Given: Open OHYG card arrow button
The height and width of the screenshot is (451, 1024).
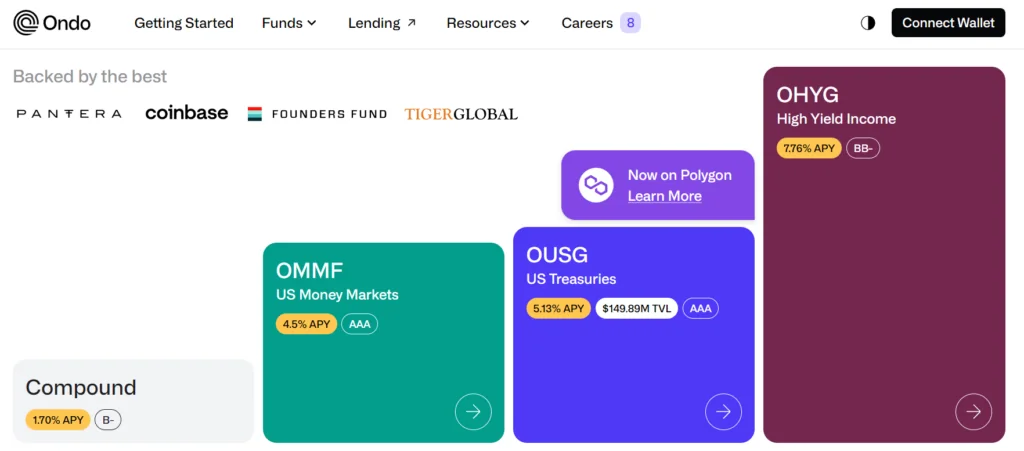Looking at the screenshot, I should pos(974,412).
